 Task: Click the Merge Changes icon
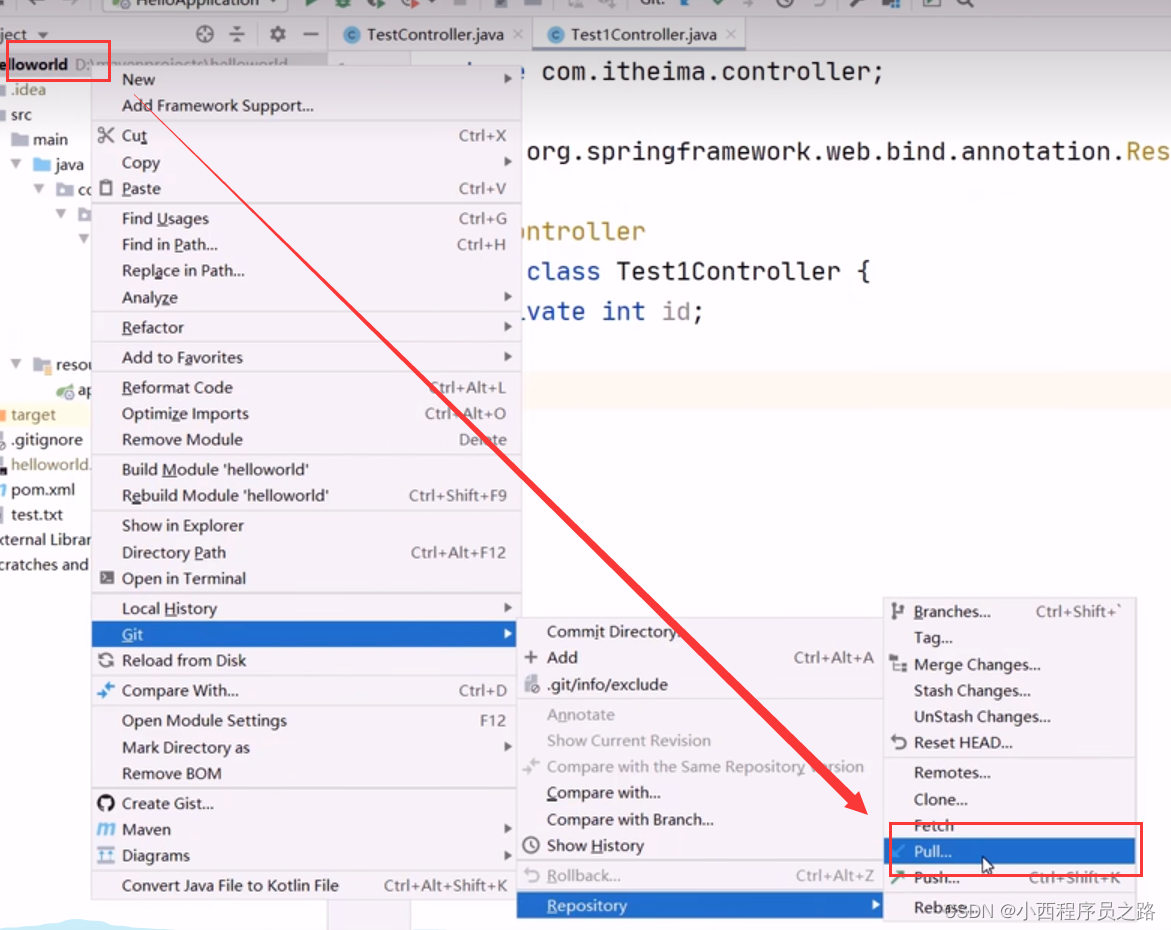click(898, 663)
